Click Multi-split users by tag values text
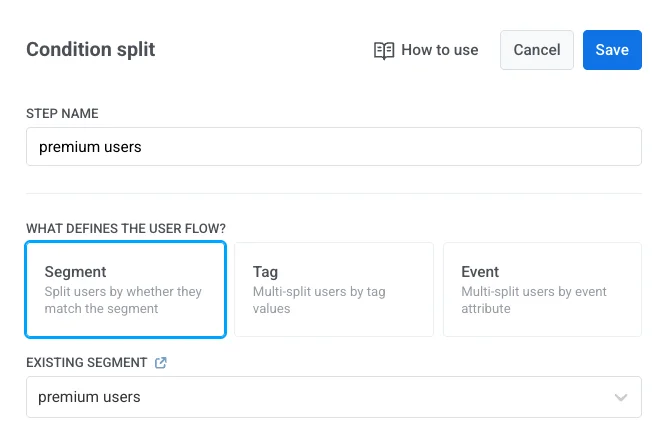 point(319,300)
